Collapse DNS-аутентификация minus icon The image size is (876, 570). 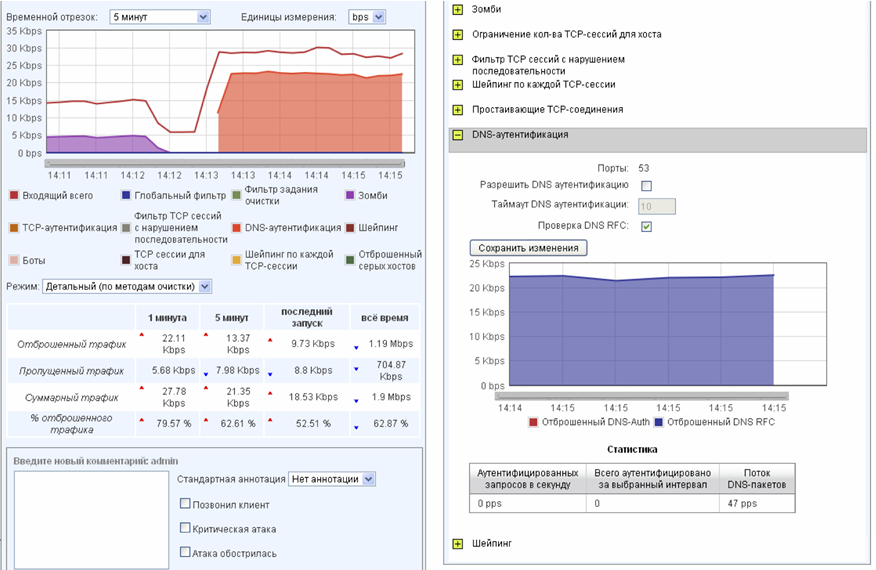tap(458, 135)
